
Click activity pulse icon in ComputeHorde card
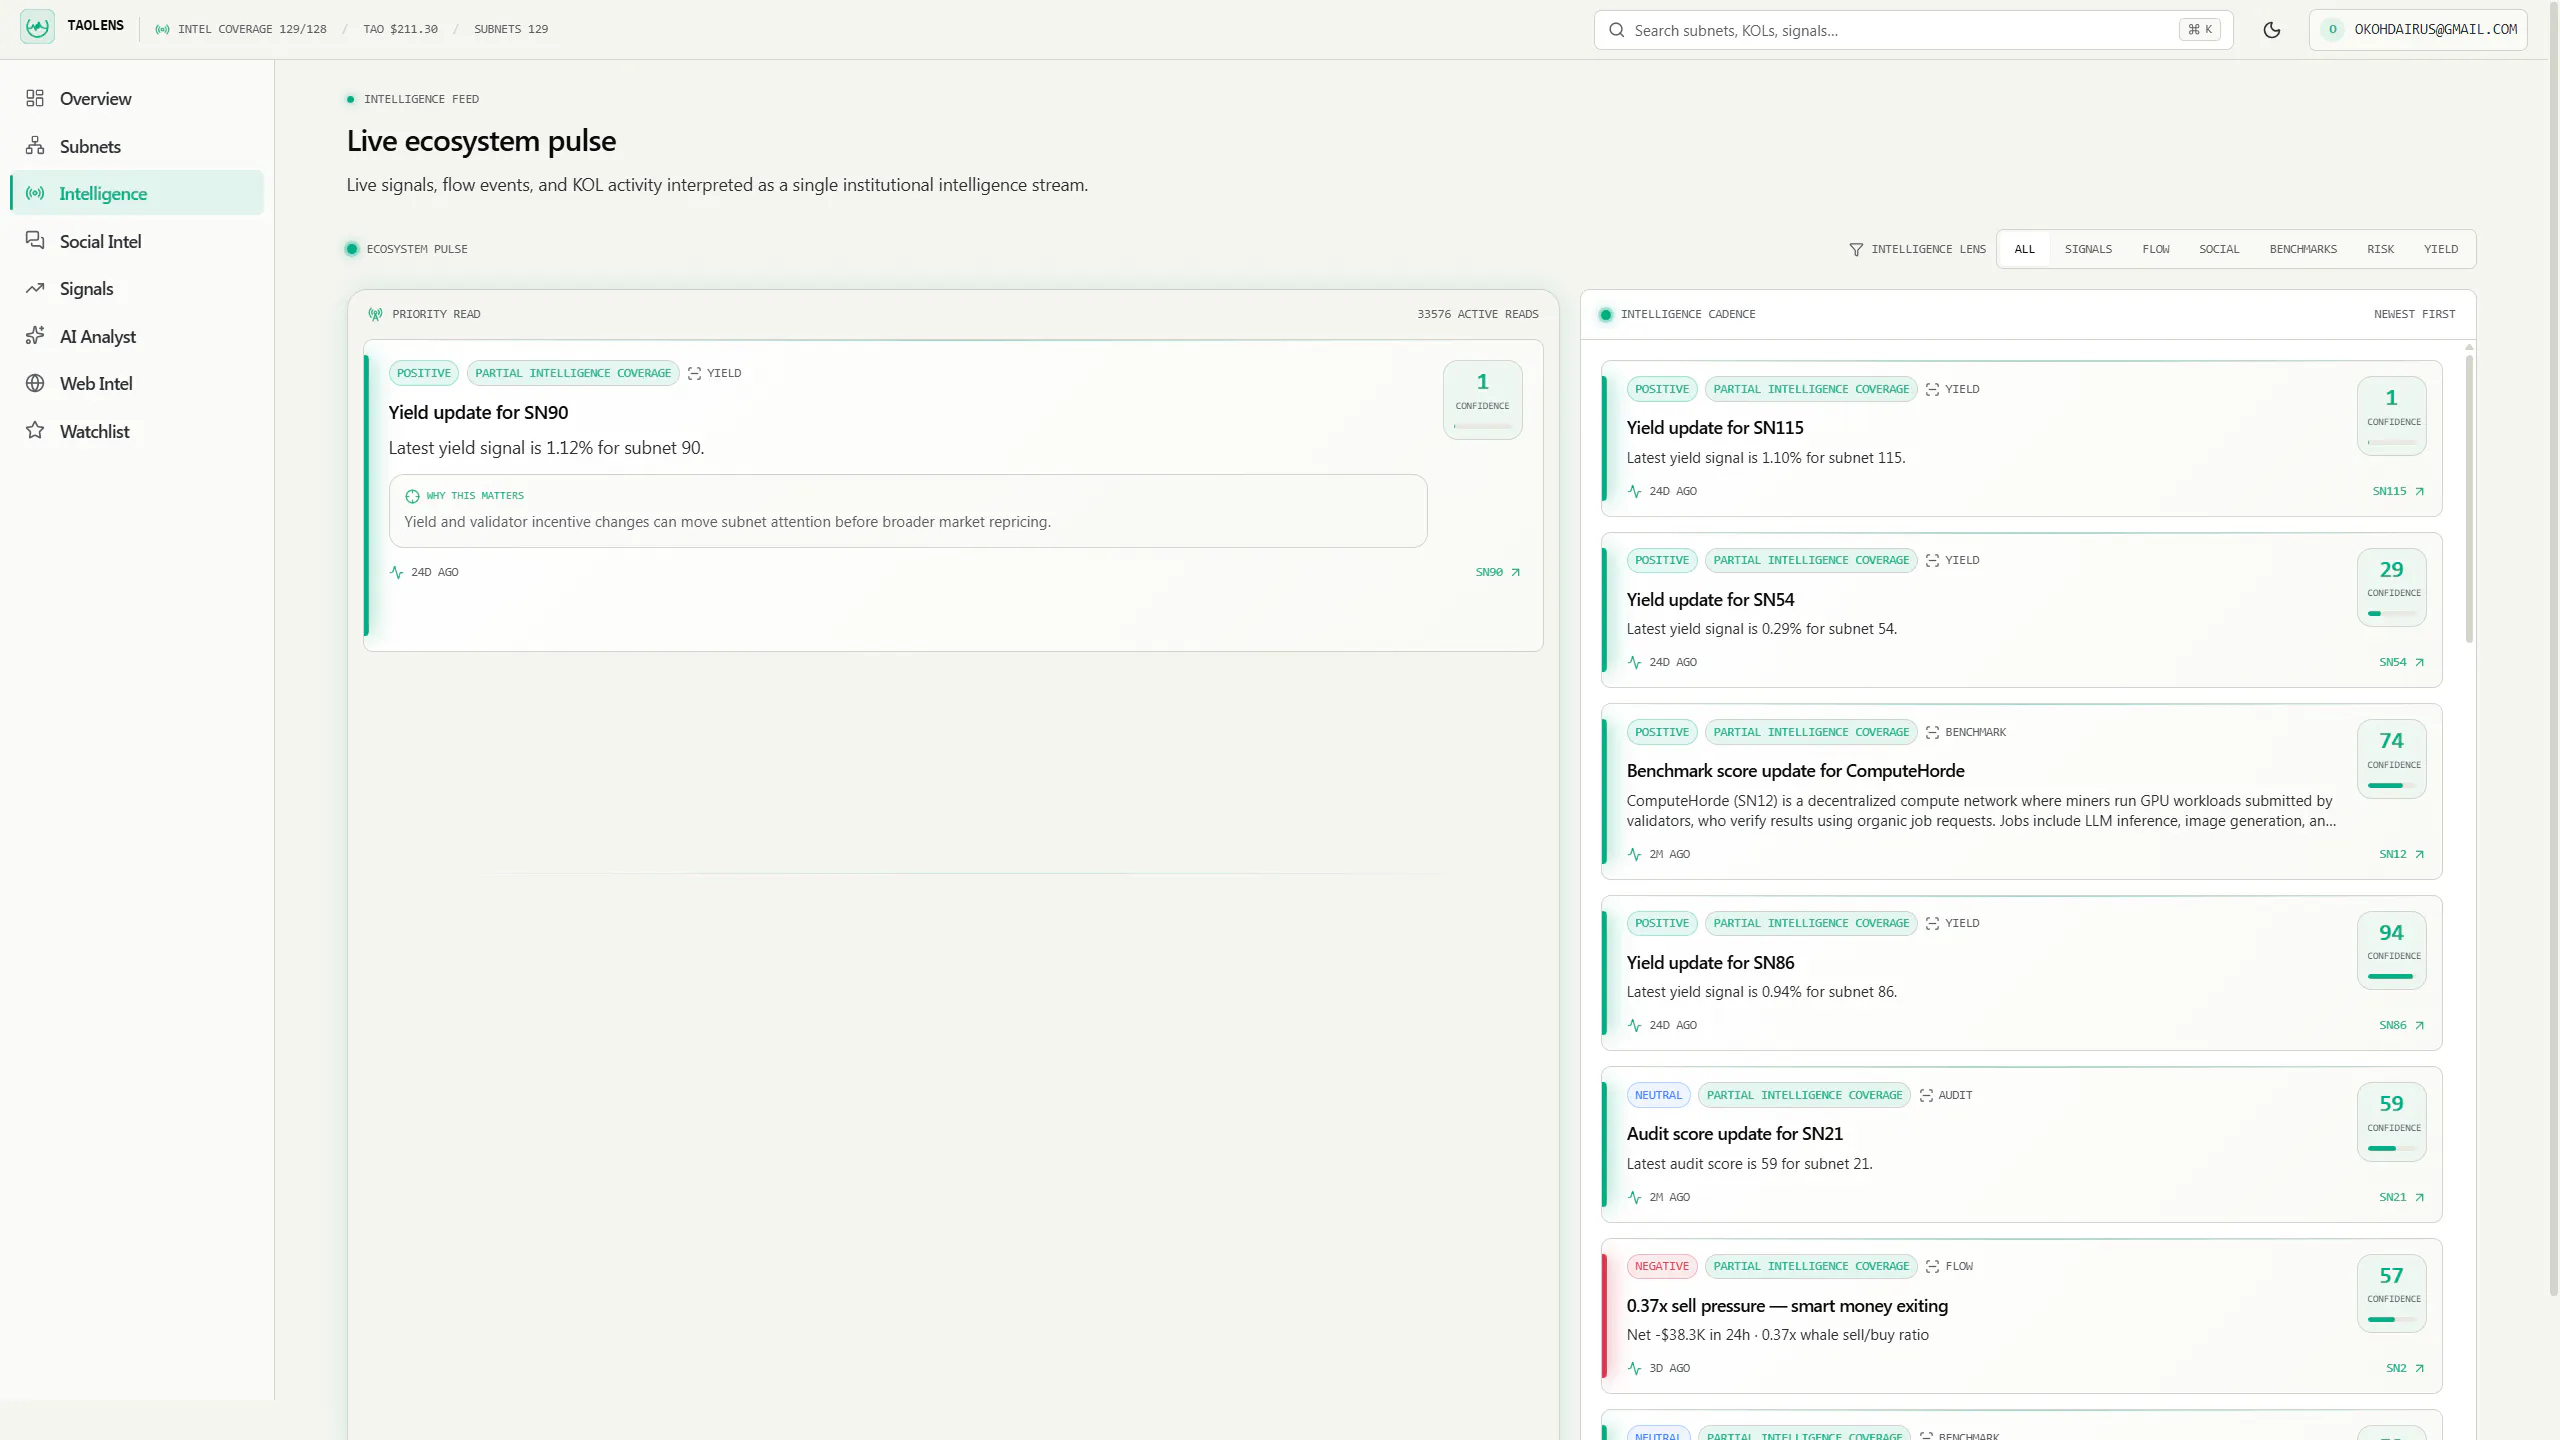[1634, 854]
